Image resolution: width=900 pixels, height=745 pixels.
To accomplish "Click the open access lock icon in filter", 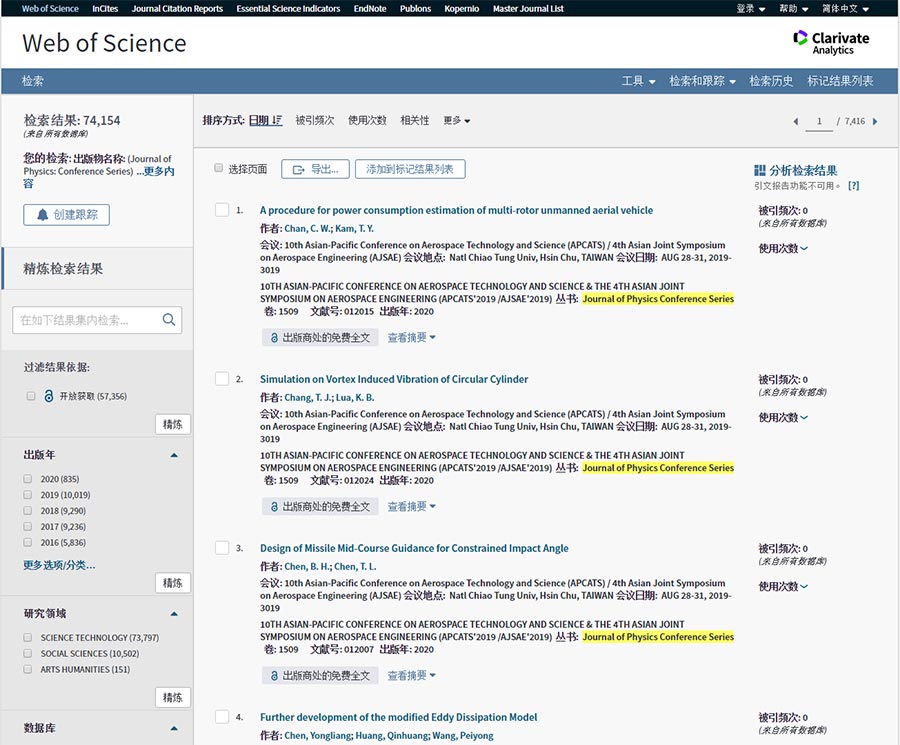I will click(x=49, y=396).
